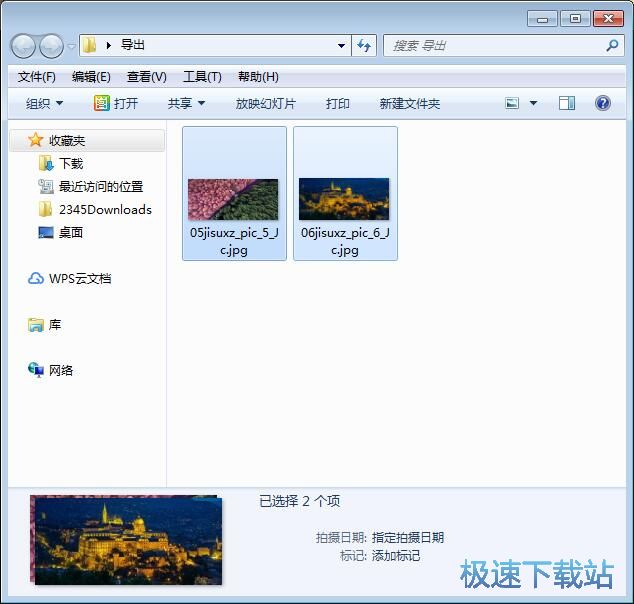Click the details pane preview image
Screen dimensions: 634x604
coord(126,540)
